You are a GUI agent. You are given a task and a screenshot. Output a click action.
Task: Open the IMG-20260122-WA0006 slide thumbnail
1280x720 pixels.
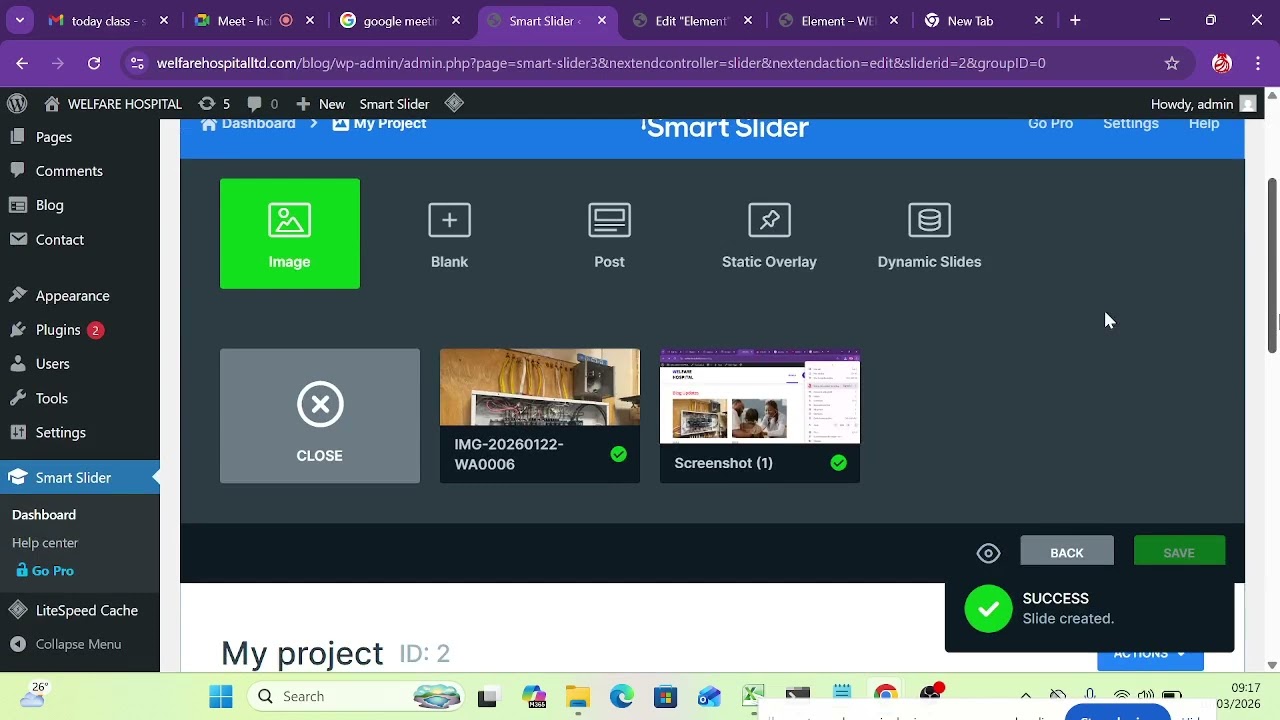540,416
